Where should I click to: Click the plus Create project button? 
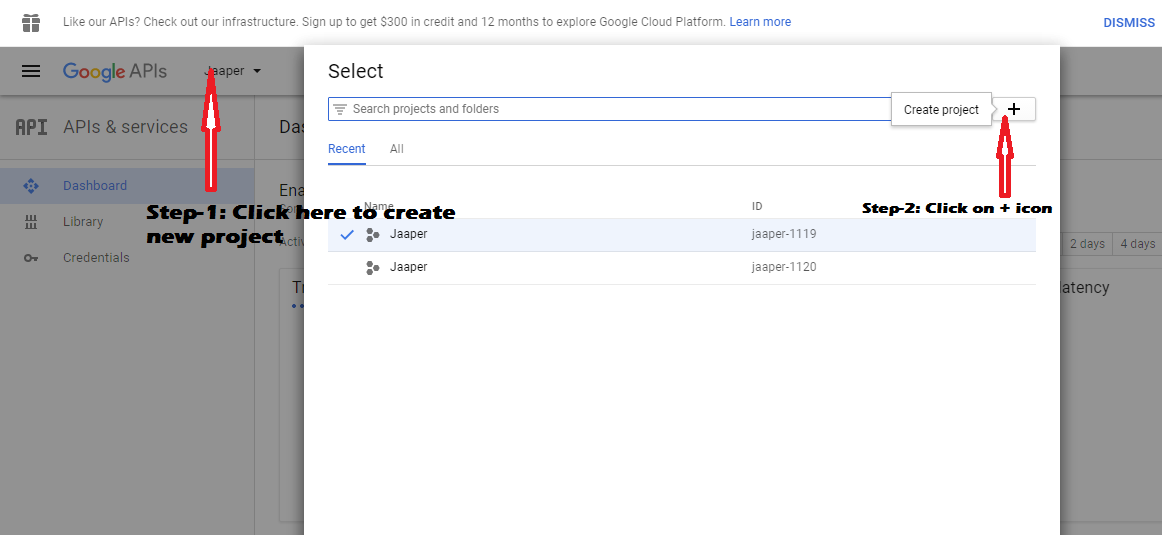(1014, 109)
